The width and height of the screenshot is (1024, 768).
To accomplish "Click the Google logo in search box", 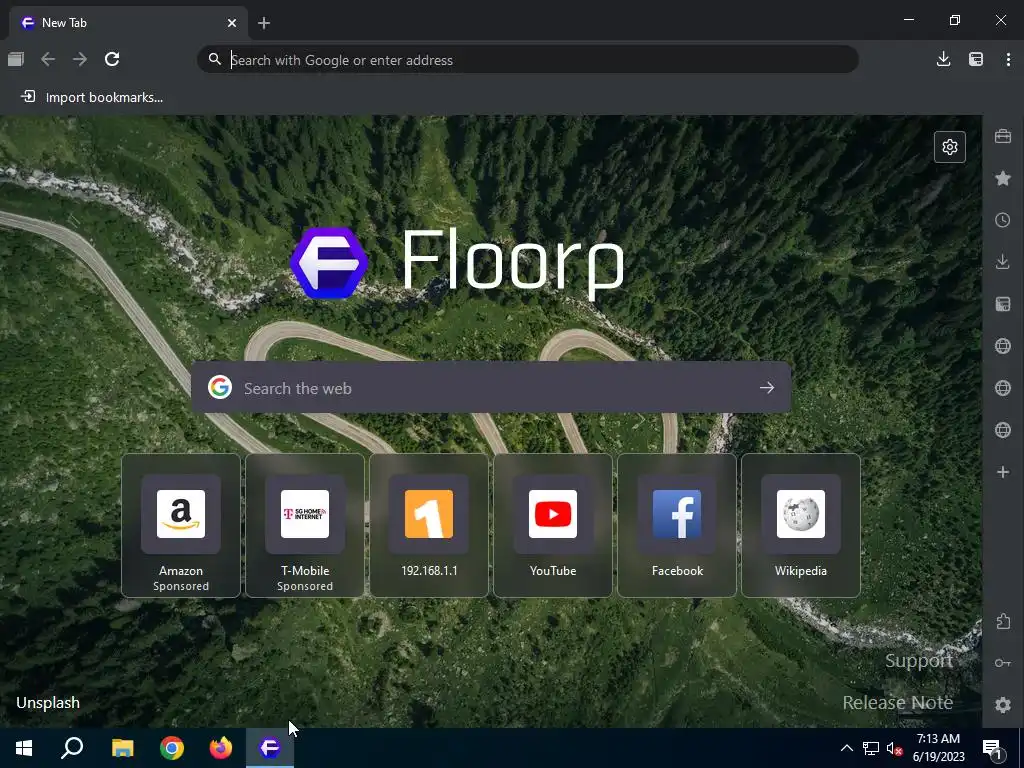I will (x=220, y=387).
